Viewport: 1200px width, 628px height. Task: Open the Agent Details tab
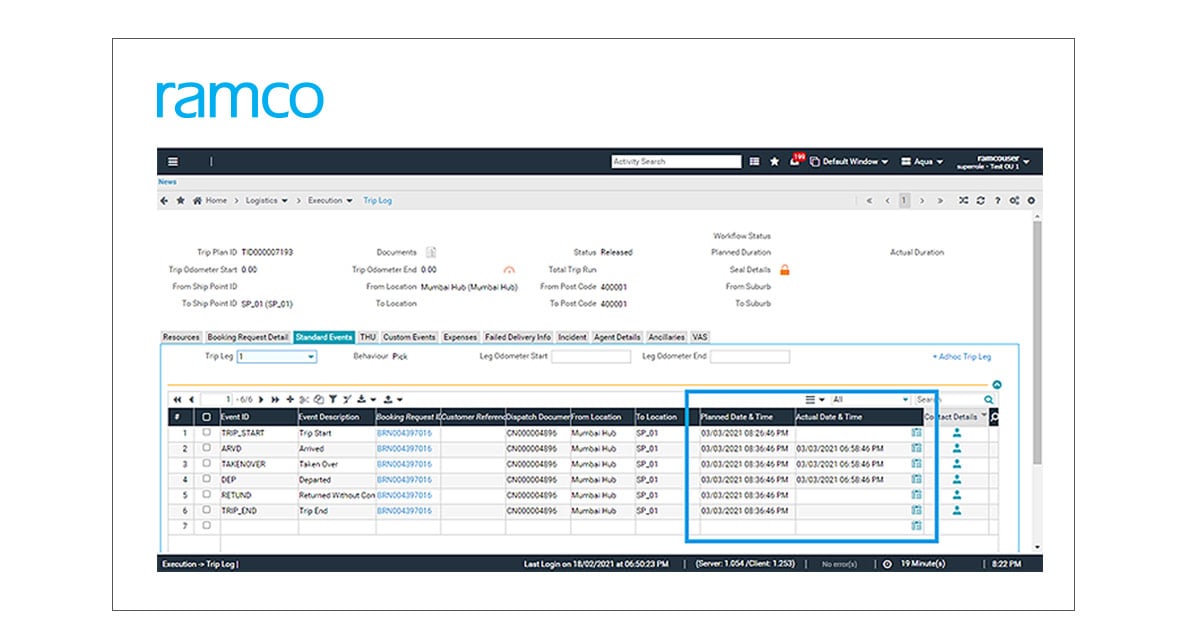click(617, 337)
